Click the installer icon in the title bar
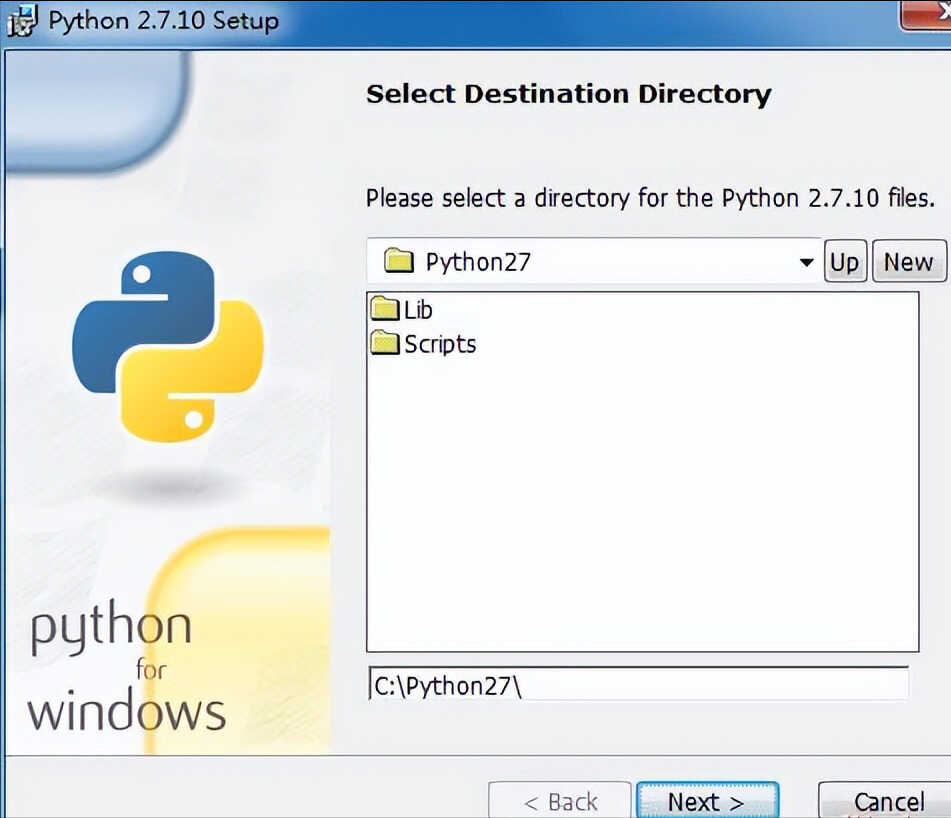Viewport: 951px width, 818px height. (x=22, y=20)
